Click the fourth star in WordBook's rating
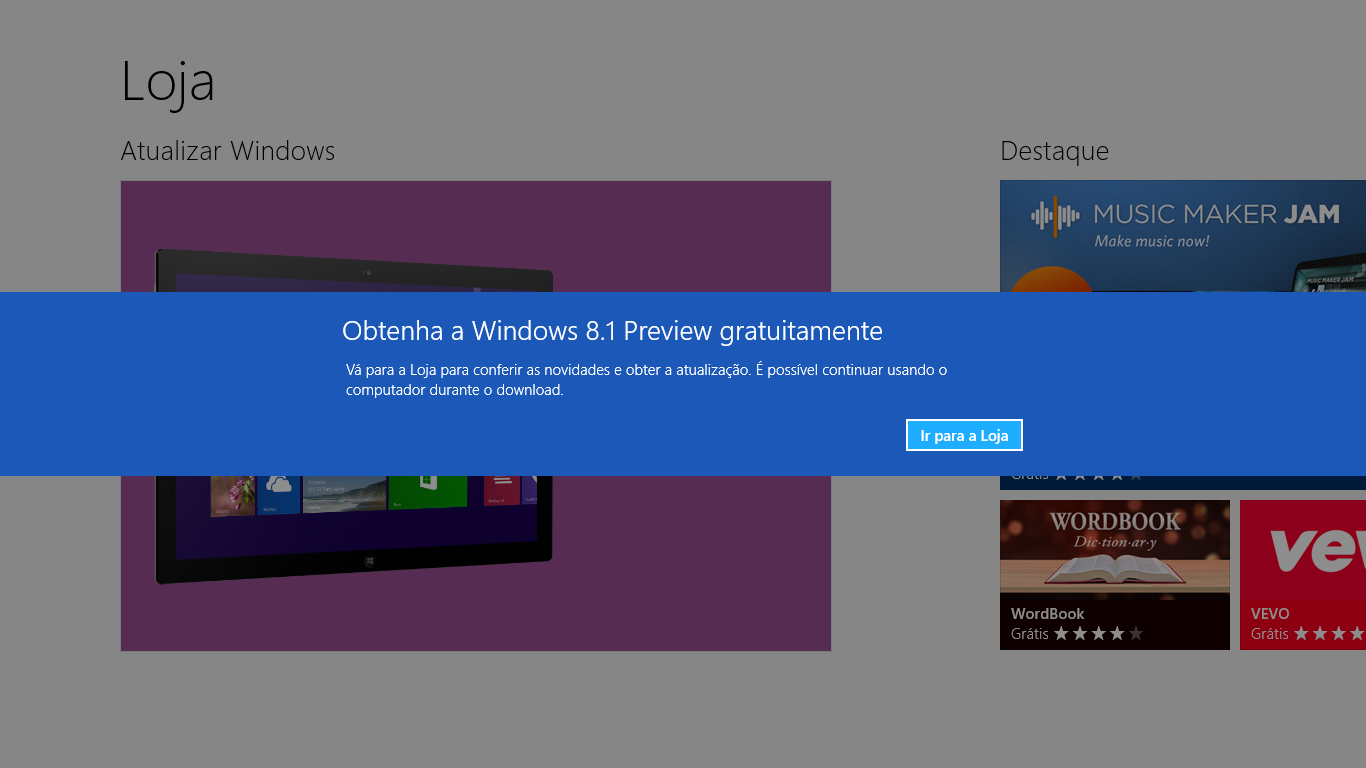This screenshot has width=1366, height=768. click(x=1117, y=633)
